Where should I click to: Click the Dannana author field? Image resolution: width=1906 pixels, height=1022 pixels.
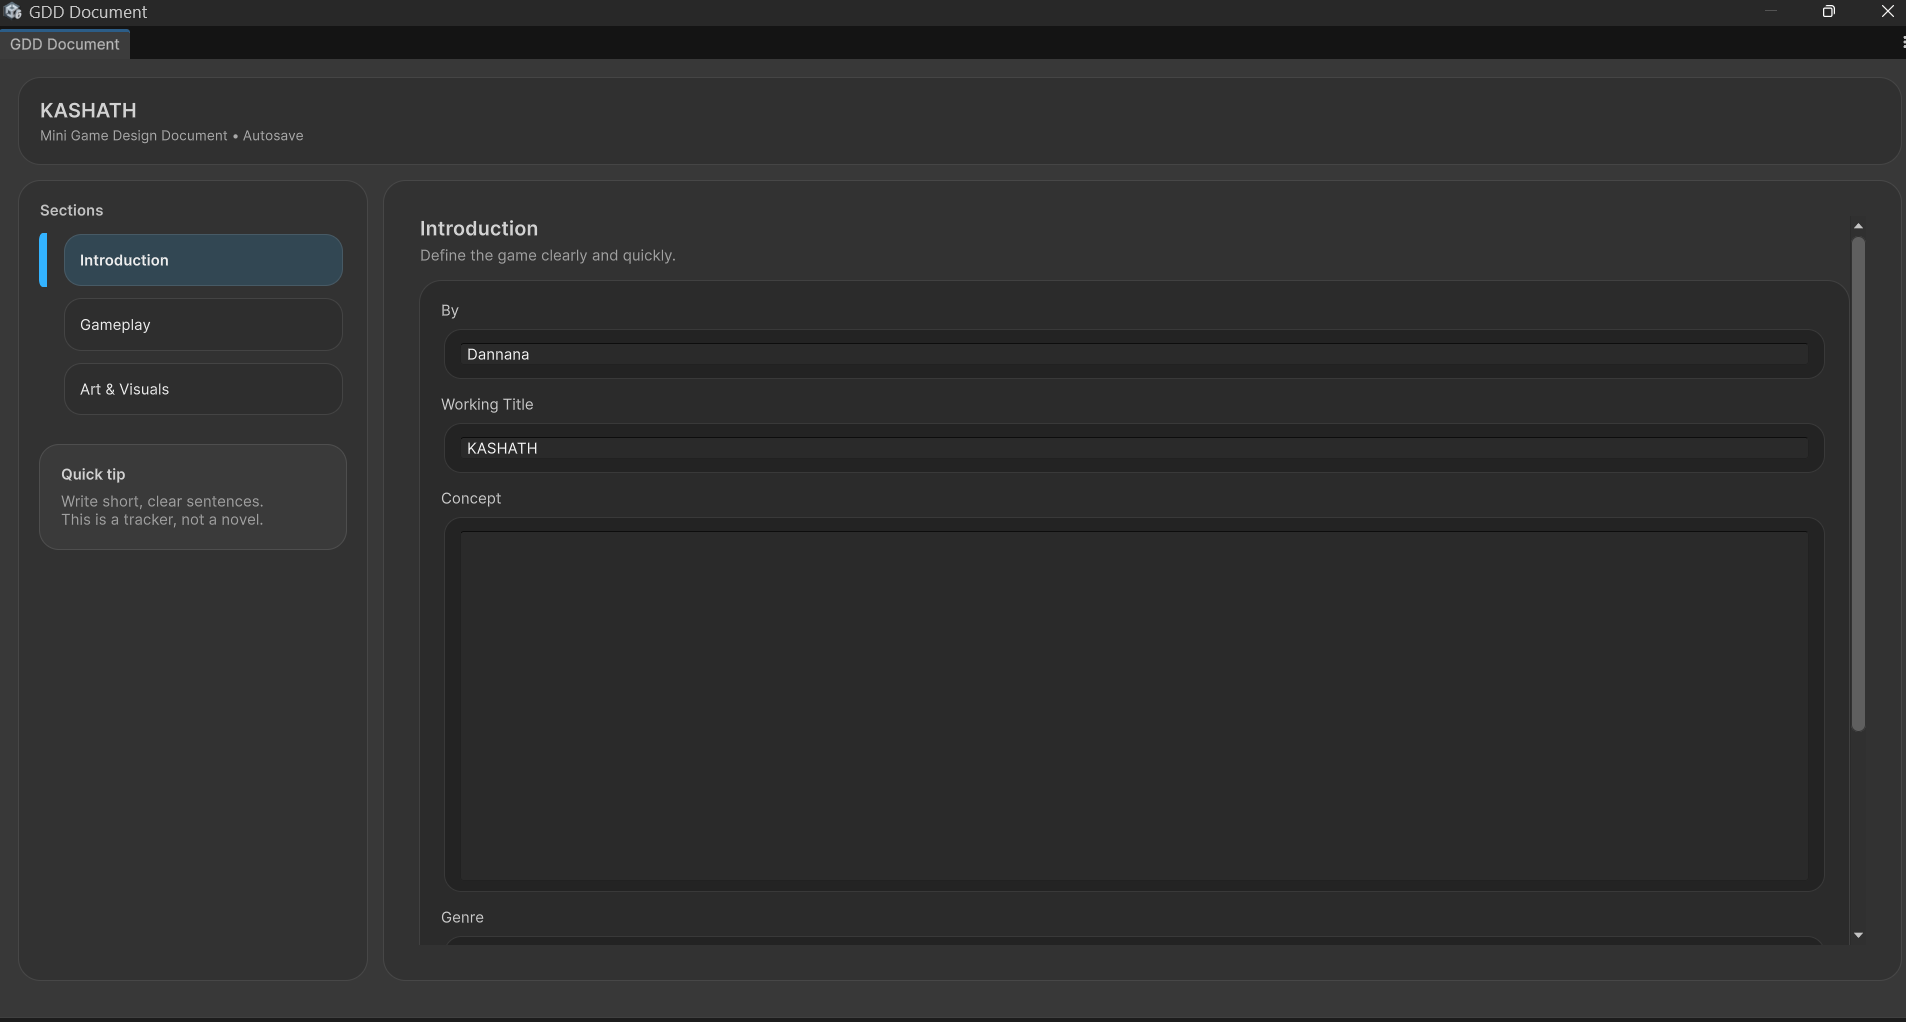coord(1130,353)
